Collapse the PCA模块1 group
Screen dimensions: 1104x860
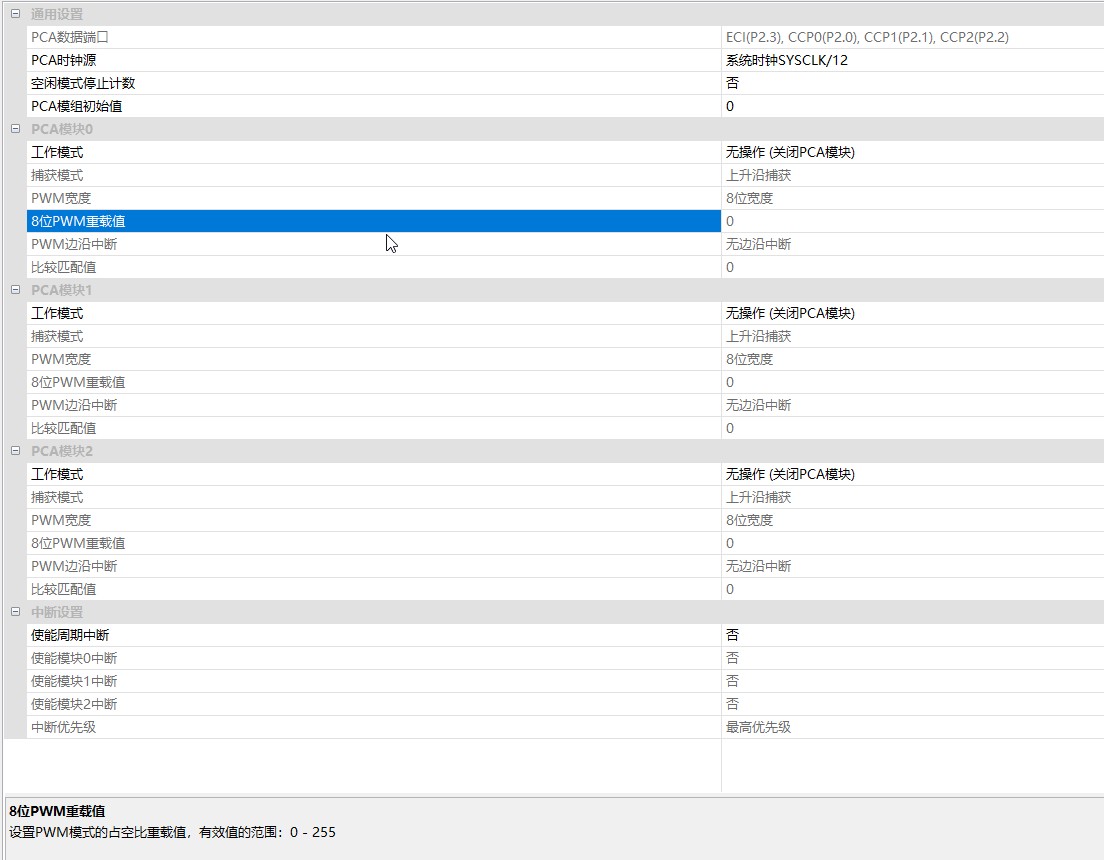coord(15,290)
